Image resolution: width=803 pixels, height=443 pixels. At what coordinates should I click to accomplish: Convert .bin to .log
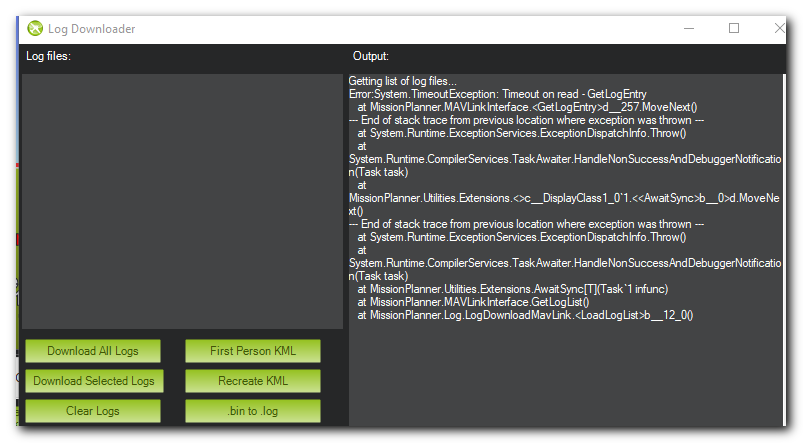coord(253,411)
